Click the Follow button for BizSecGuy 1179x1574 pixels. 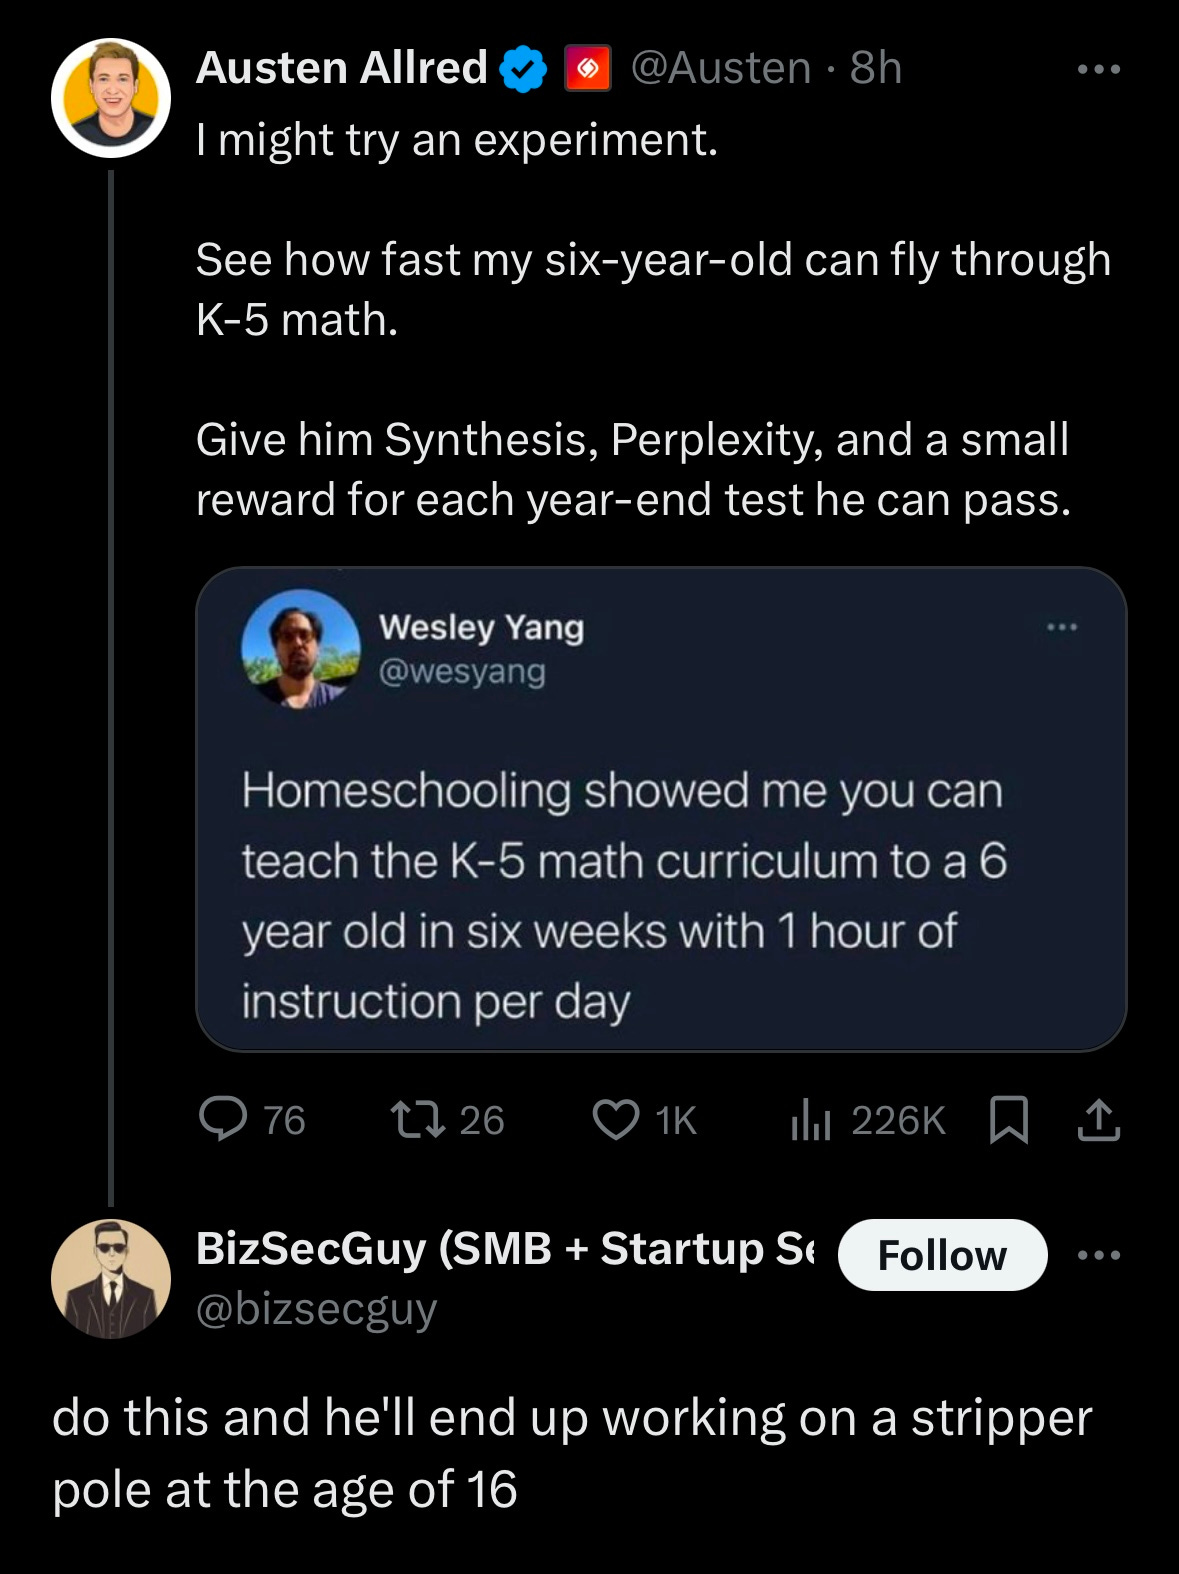point(941,1256)
